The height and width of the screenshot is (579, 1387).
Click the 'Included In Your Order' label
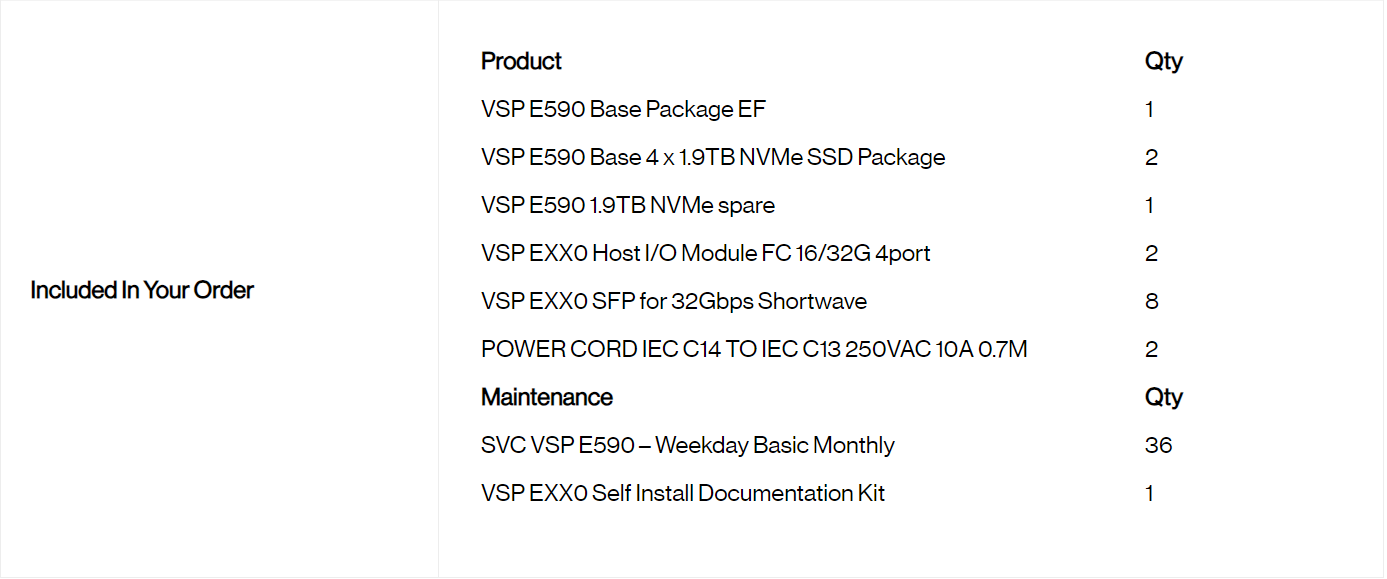[142, 290]
